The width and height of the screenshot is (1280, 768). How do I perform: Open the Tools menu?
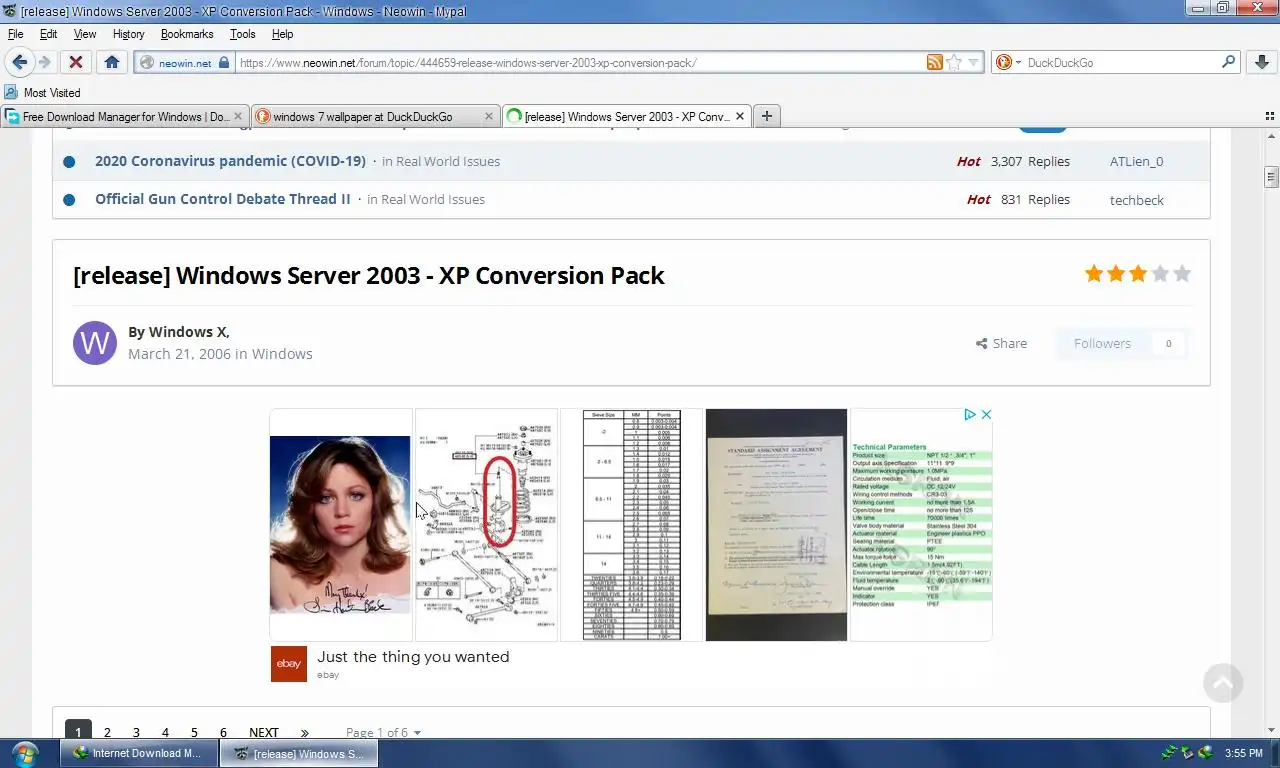point(242,34)
